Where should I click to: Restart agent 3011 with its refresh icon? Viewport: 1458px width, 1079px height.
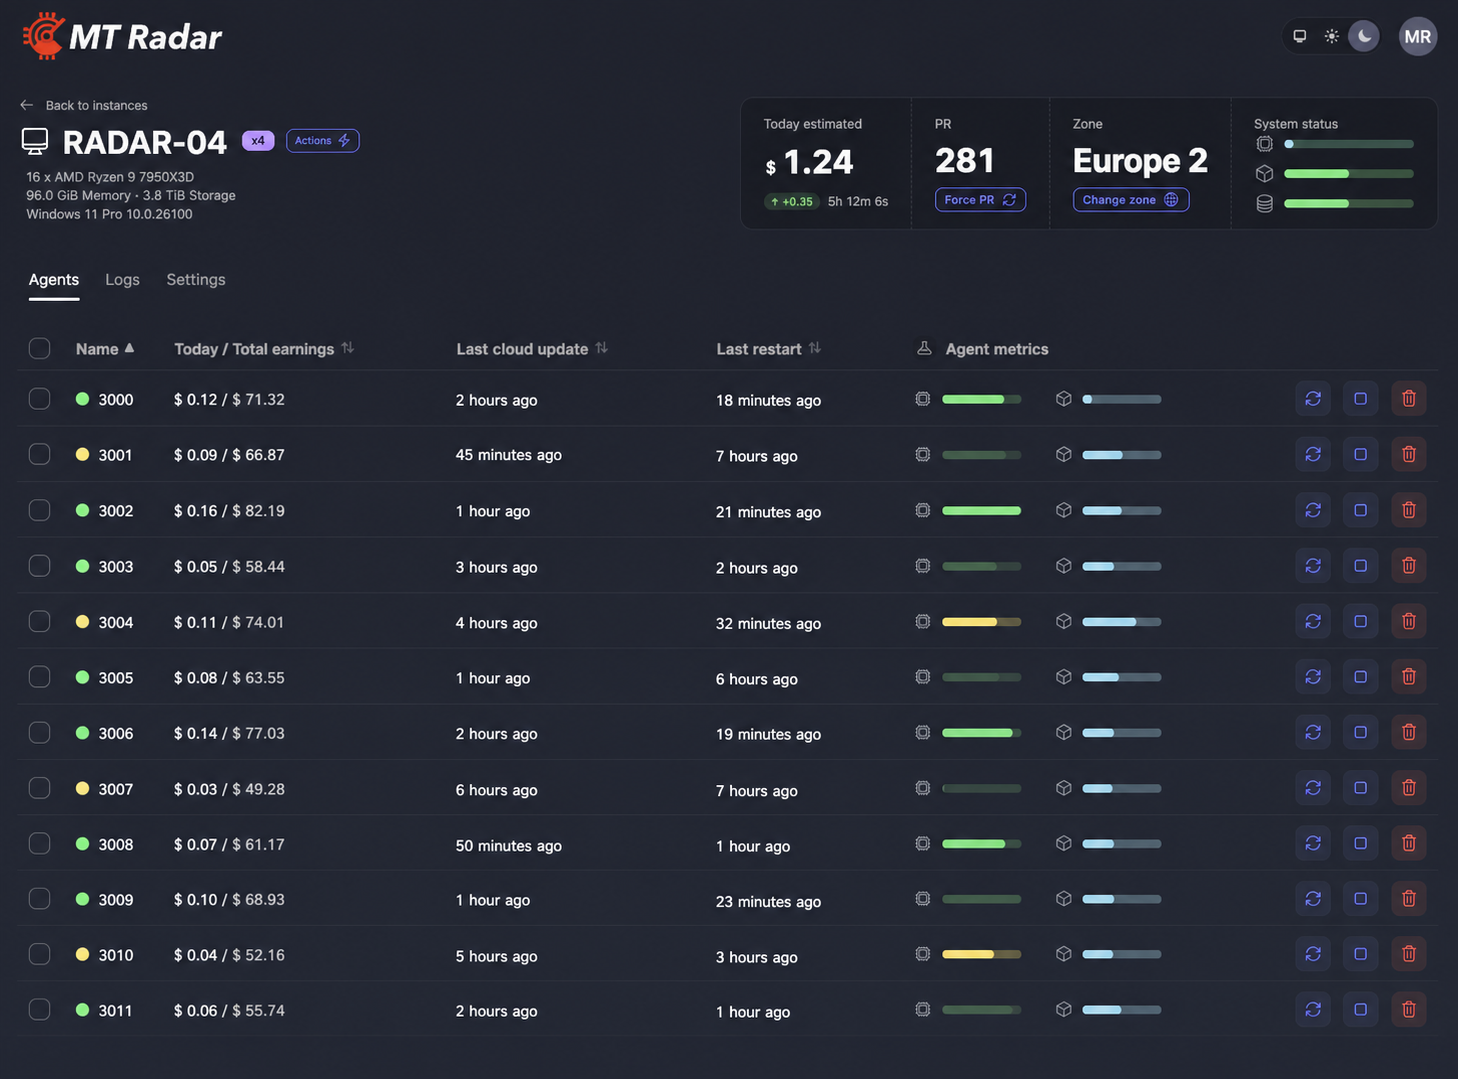[1313, 1010]
